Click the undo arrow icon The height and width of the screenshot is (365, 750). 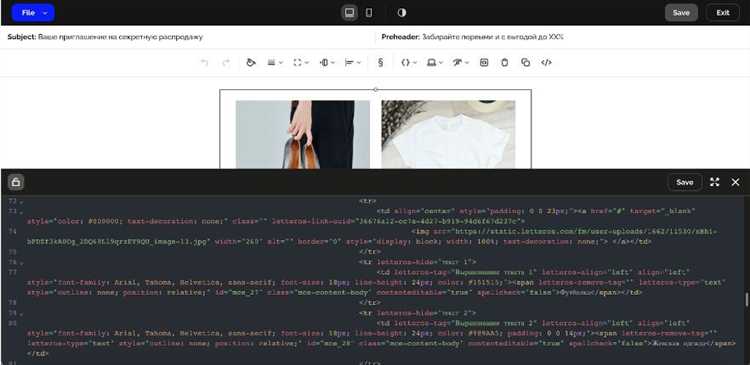pyautogui.click(x=204, y=63)
